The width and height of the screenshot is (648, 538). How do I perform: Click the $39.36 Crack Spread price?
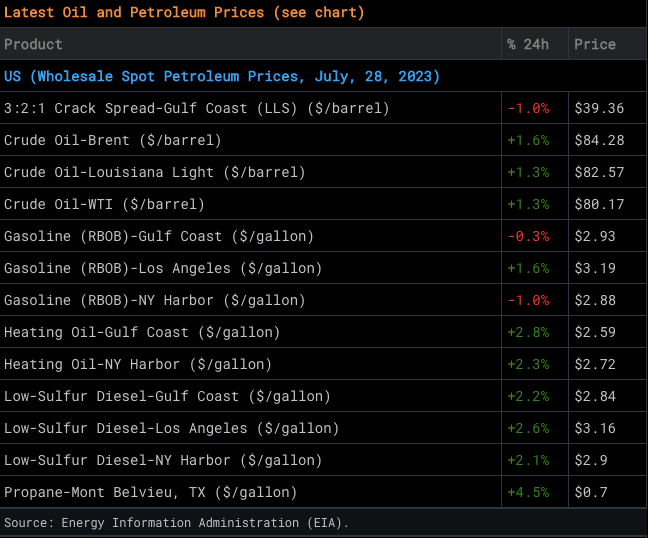point(599,108)
